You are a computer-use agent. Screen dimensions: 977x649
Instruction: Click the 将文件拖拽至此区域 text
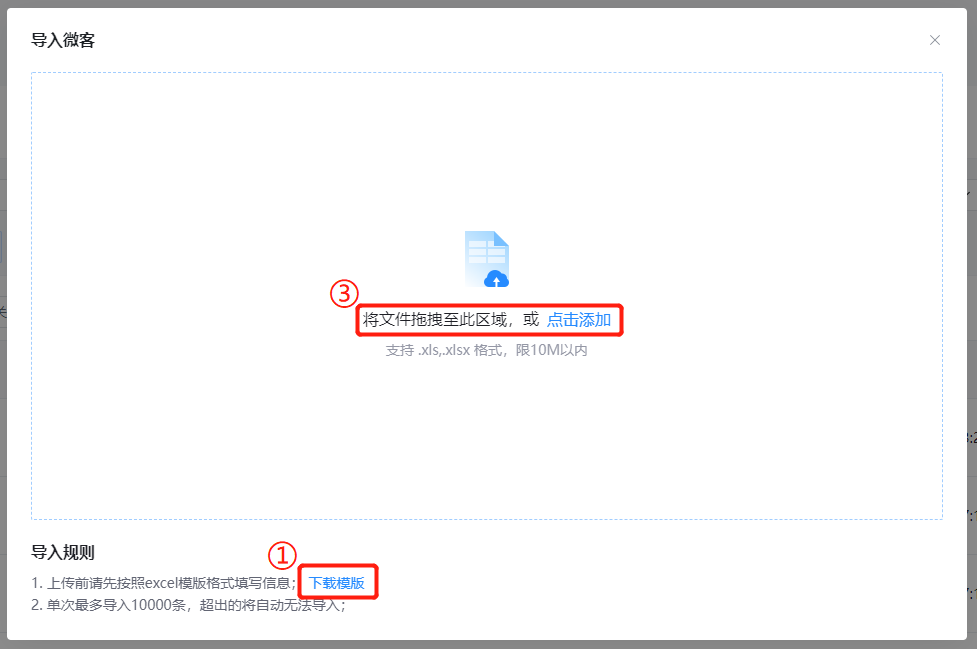click(x=435, y=320)
